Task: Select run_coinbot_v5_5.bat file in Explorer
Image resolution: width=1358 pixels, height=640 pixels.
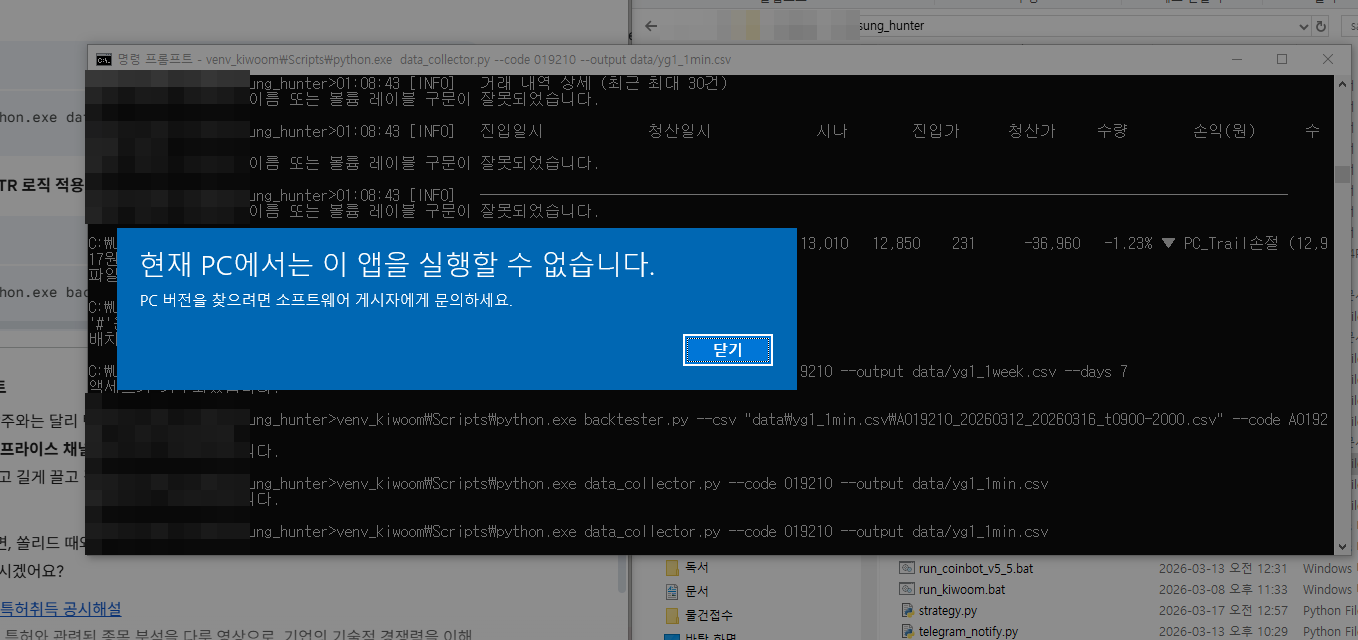Action: point(976,568)
